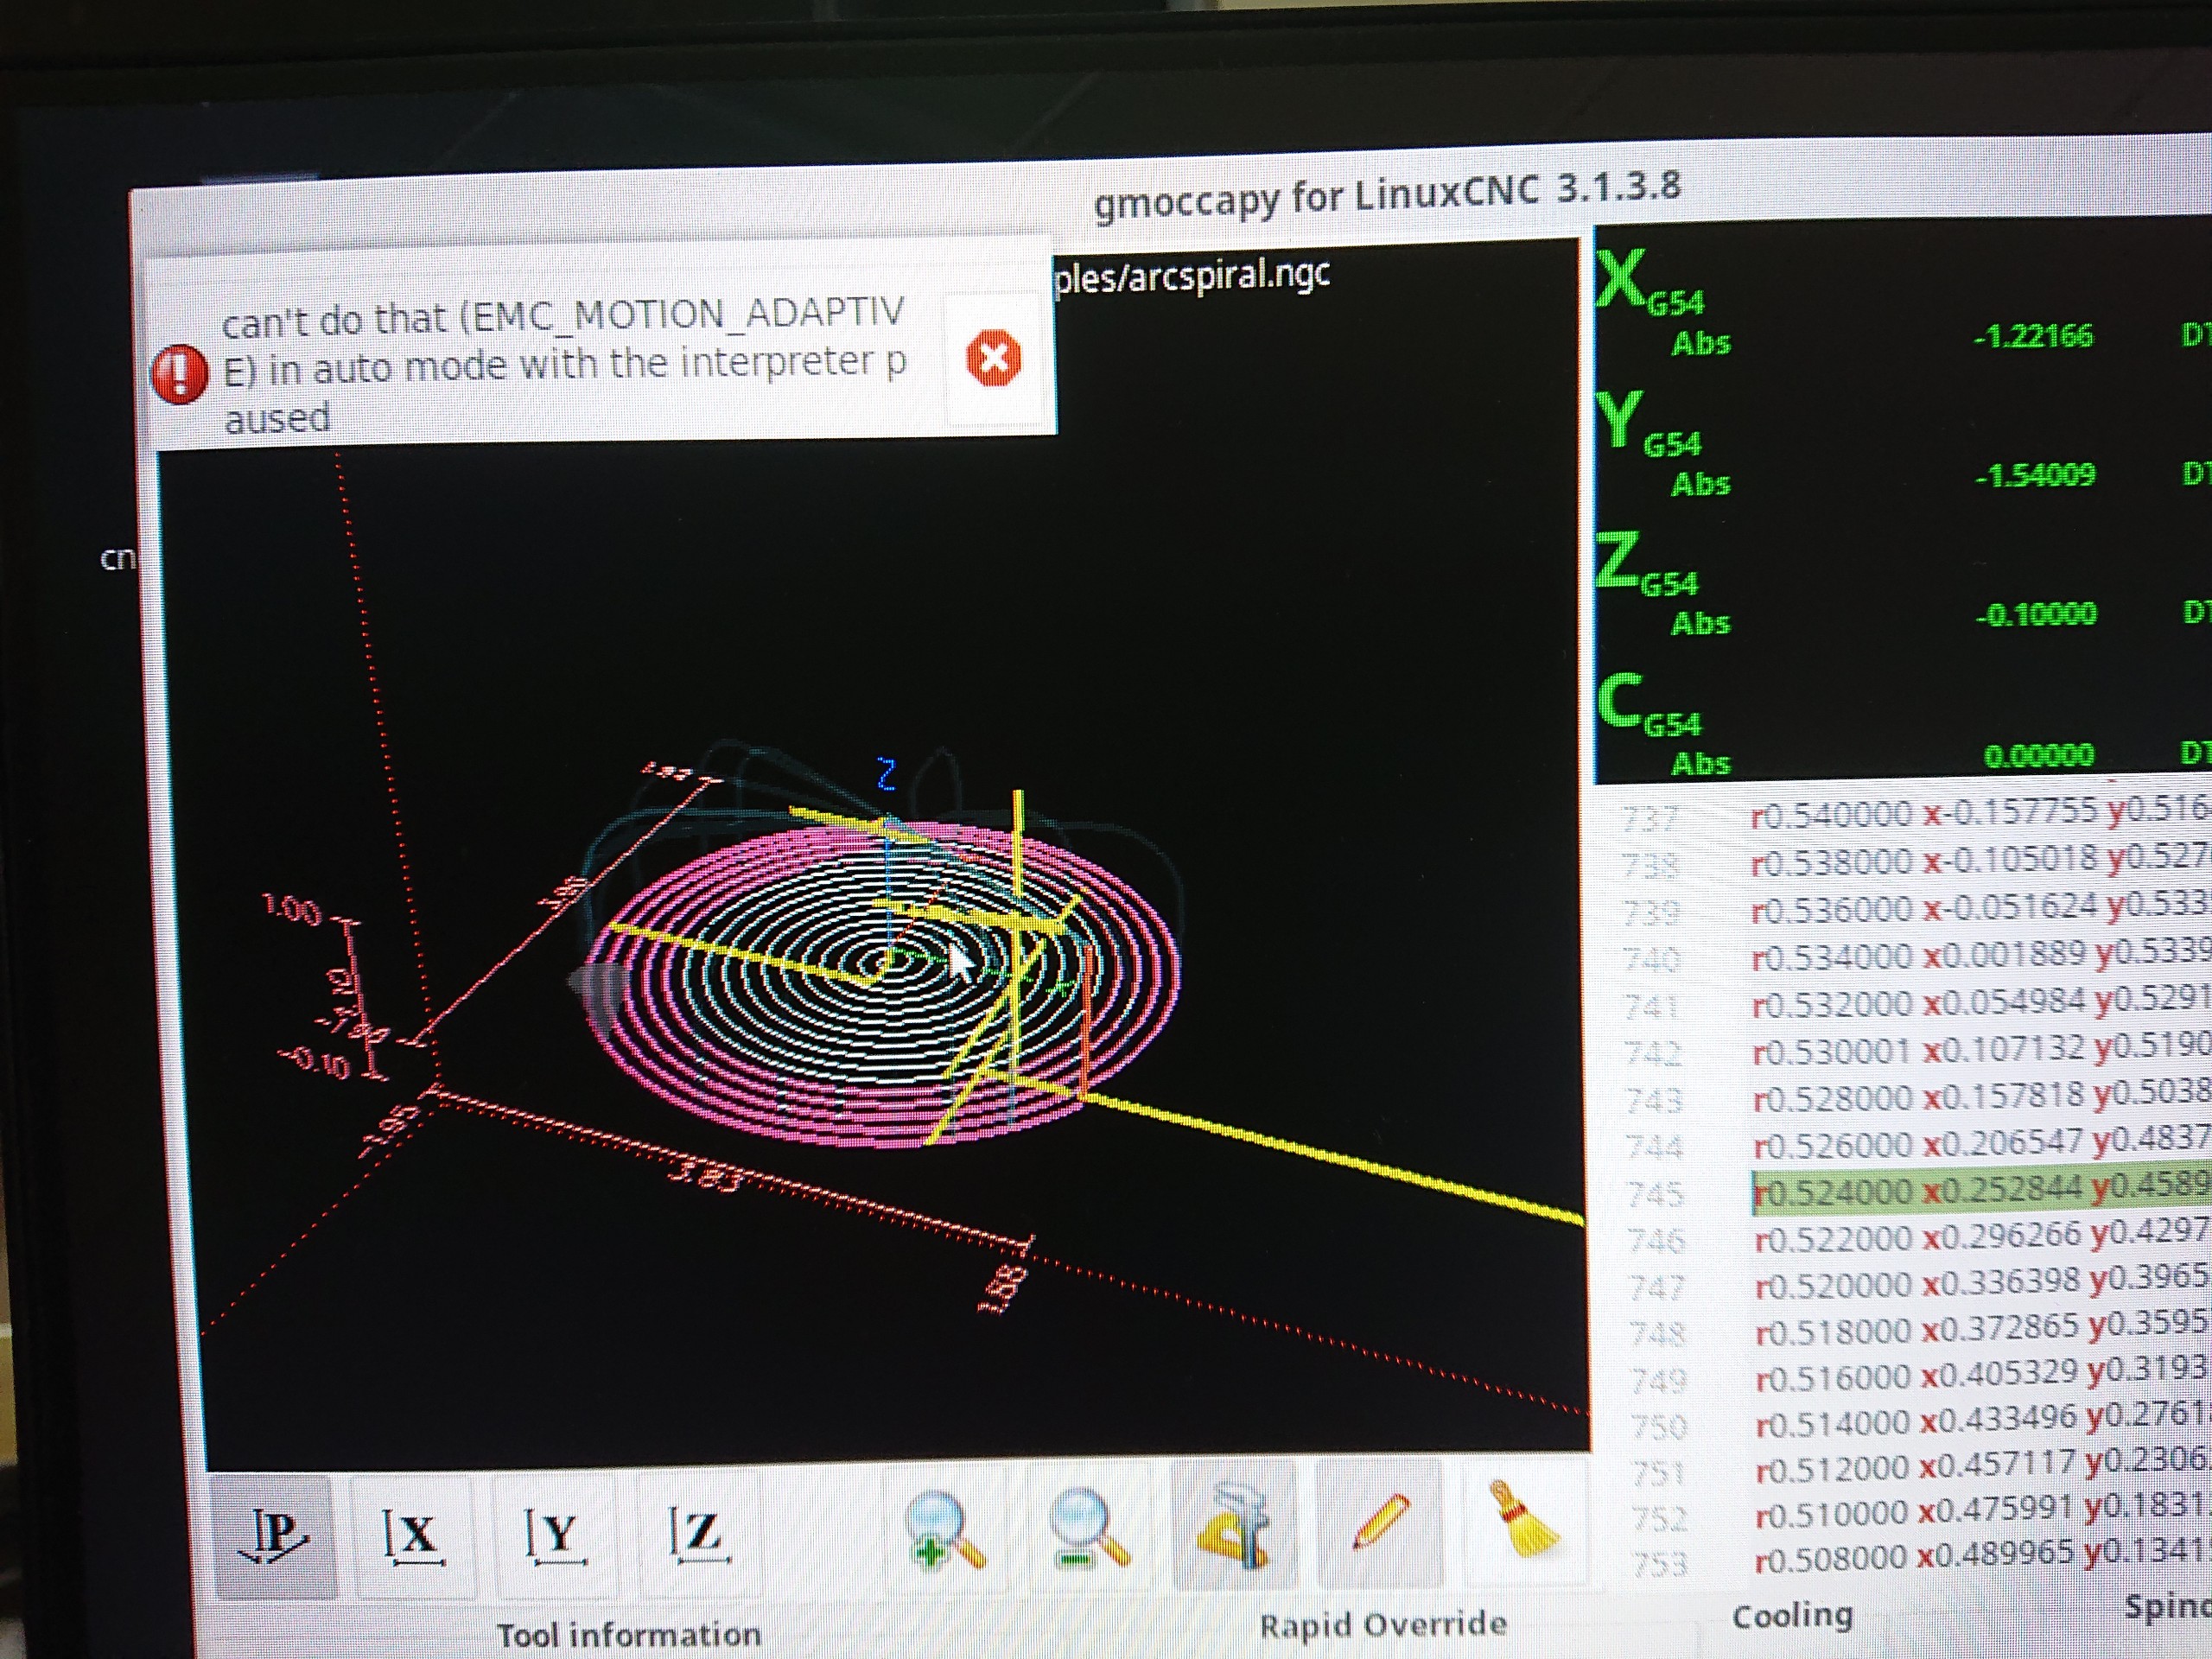2212x1659 pixels.
Task: Select G-code line r0.528000 x0.157818
Action: tap(1980, 1097)
